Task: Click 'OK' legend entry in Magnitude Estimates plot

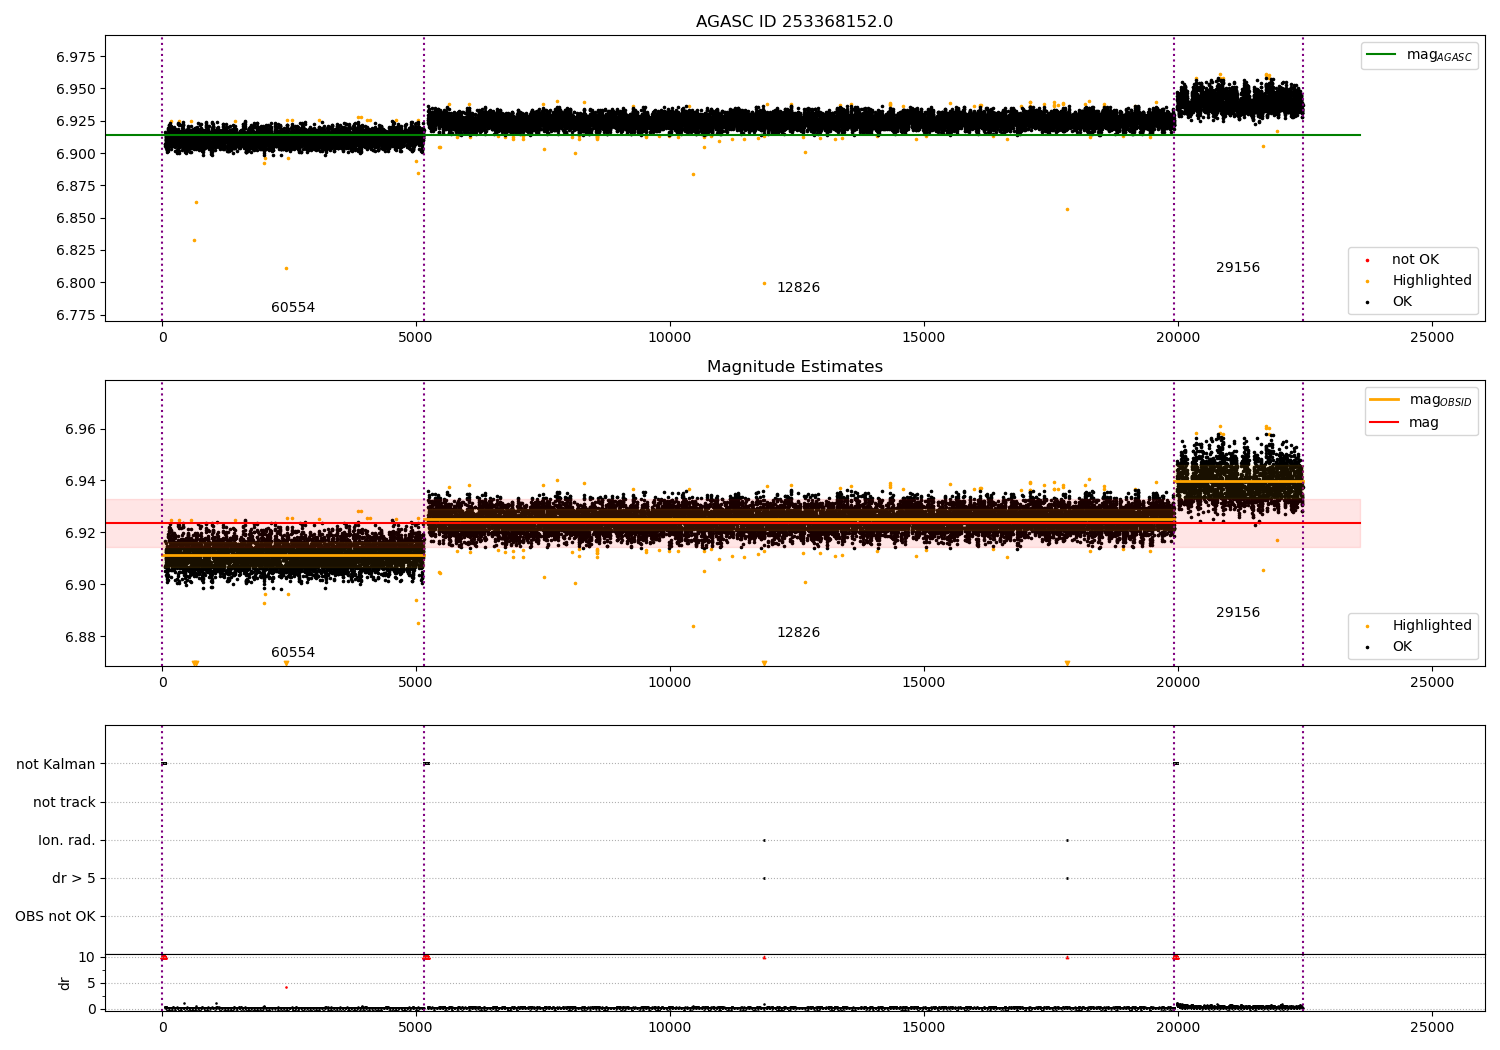Action: coord(1402,647)
